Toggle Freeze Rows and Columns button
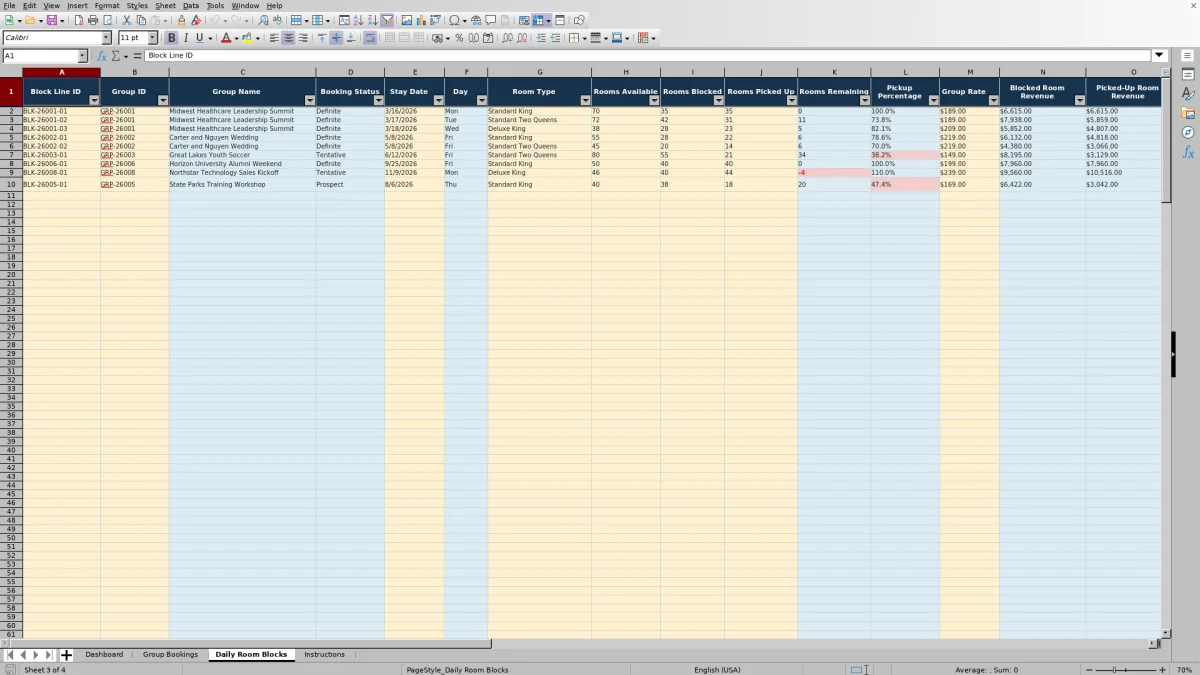The image size is (1200, 675). (x=538, y=20)
